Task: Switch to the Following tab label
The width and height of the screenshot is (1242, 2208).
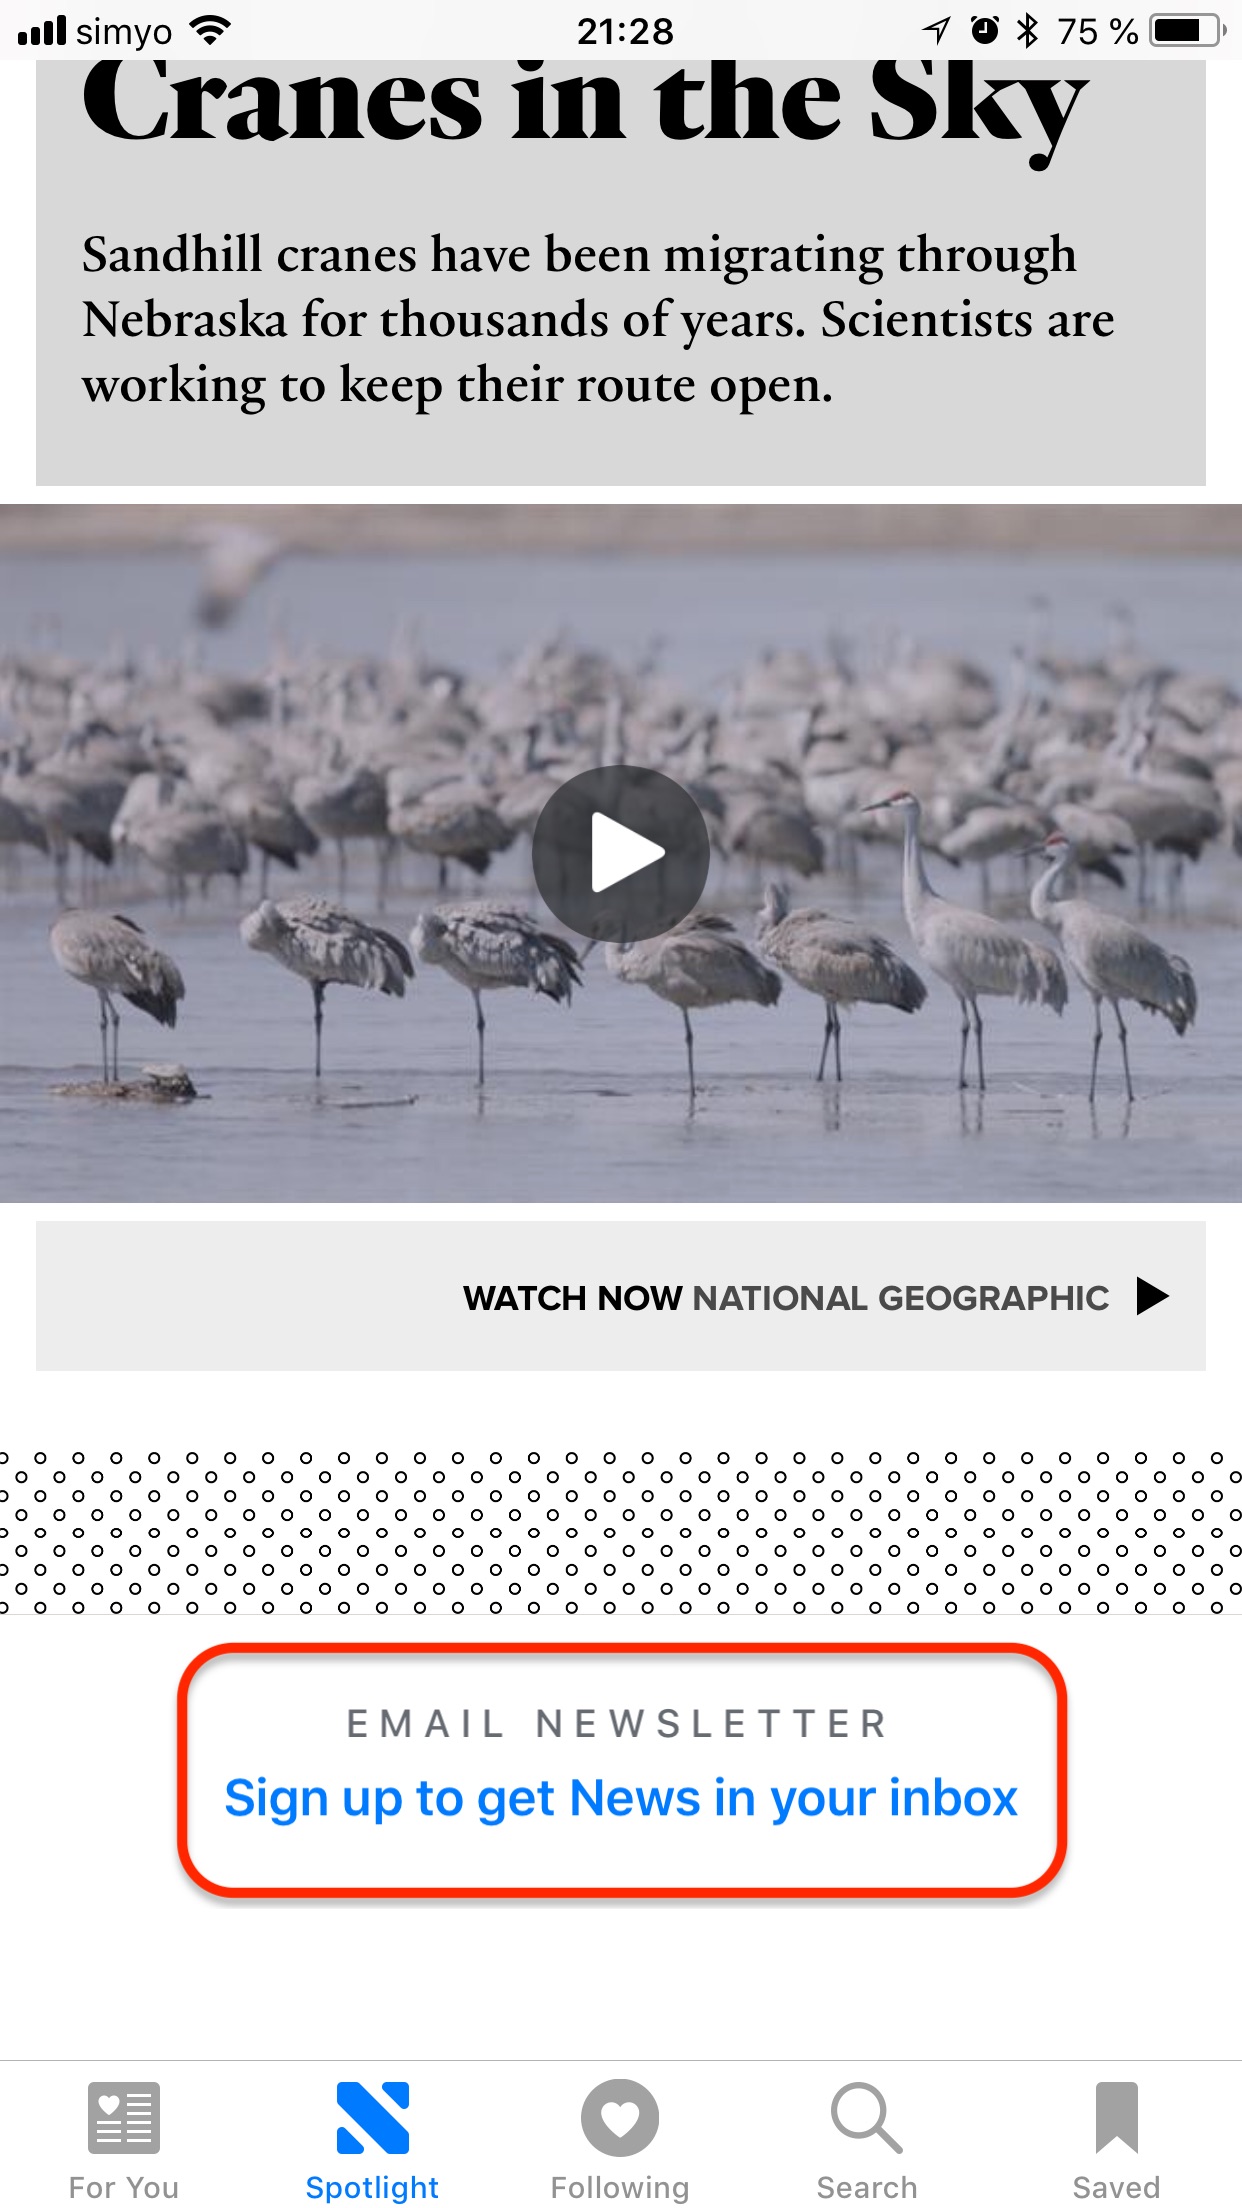Action: [620, 2187]
